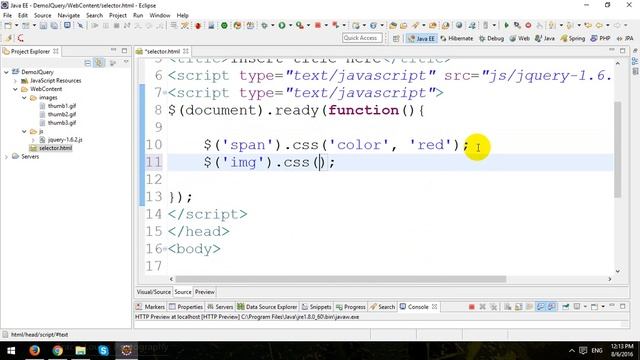Click the red circular toolbar icon below File

[x=20, y=38]
